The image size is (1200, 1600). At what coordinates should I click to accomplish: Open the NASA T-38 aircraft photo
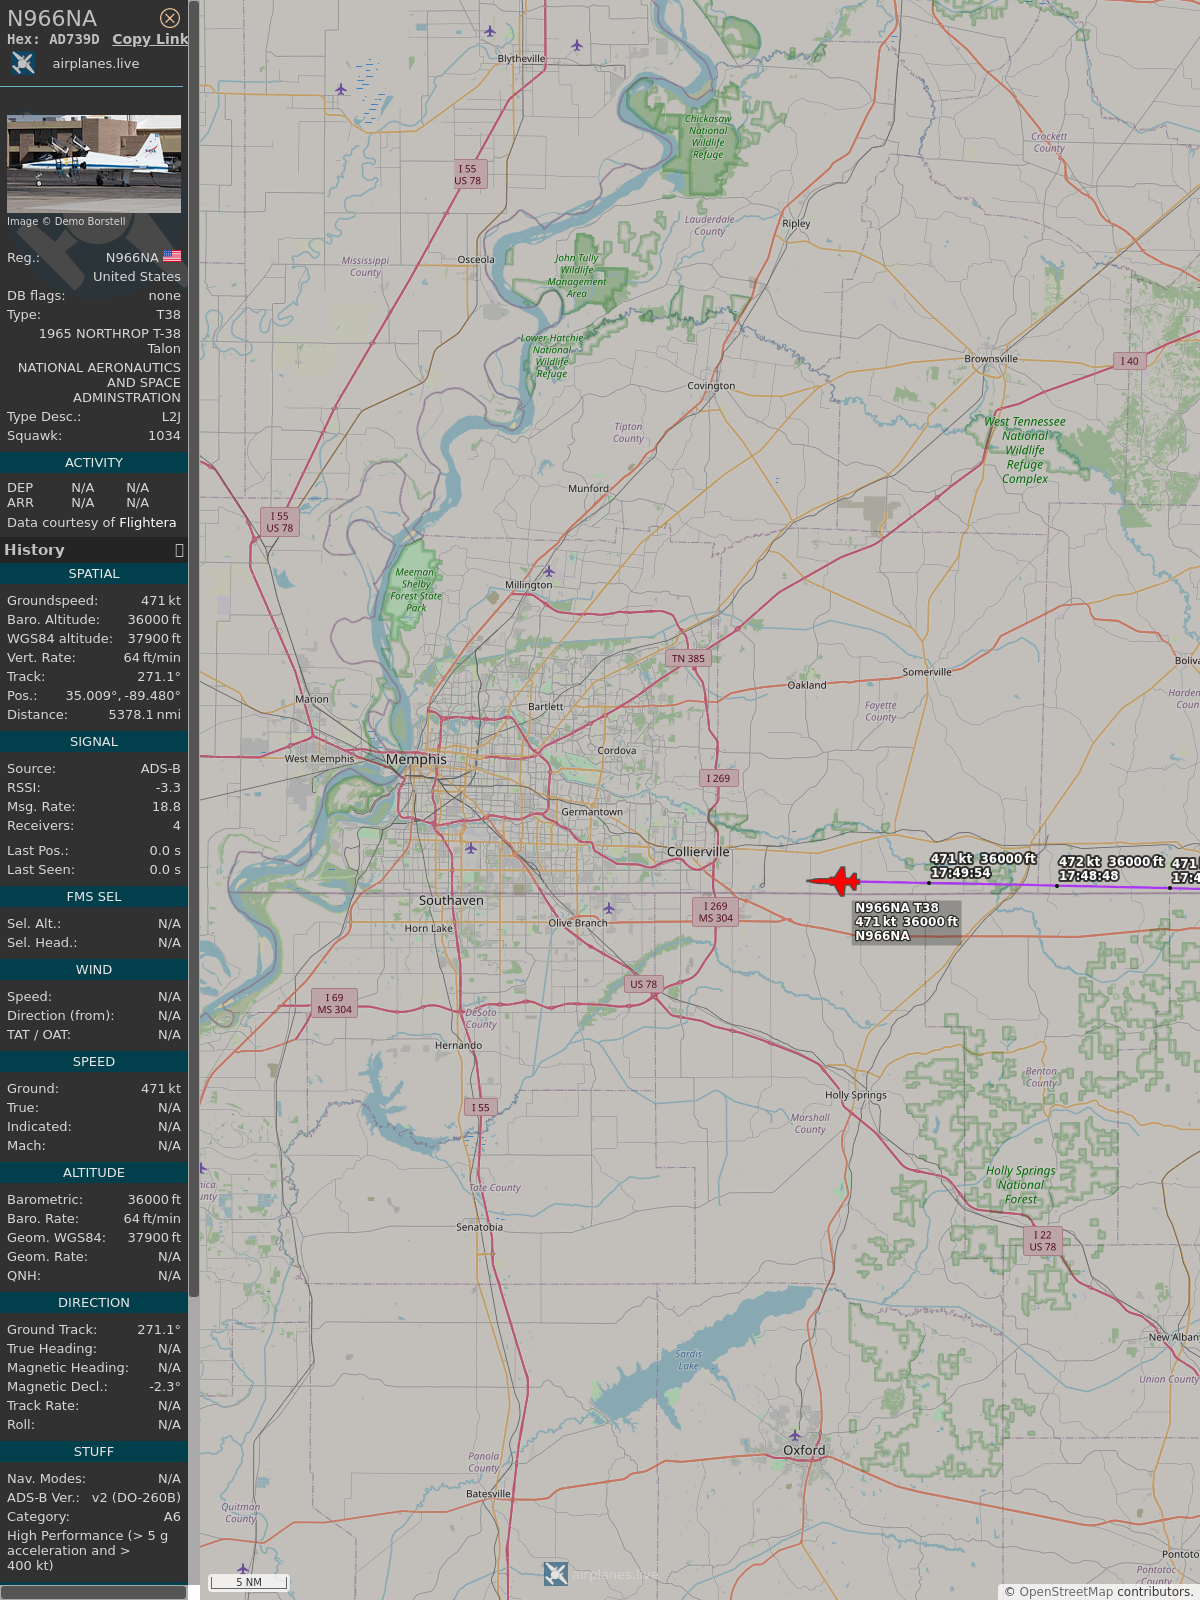coord(94,164)
